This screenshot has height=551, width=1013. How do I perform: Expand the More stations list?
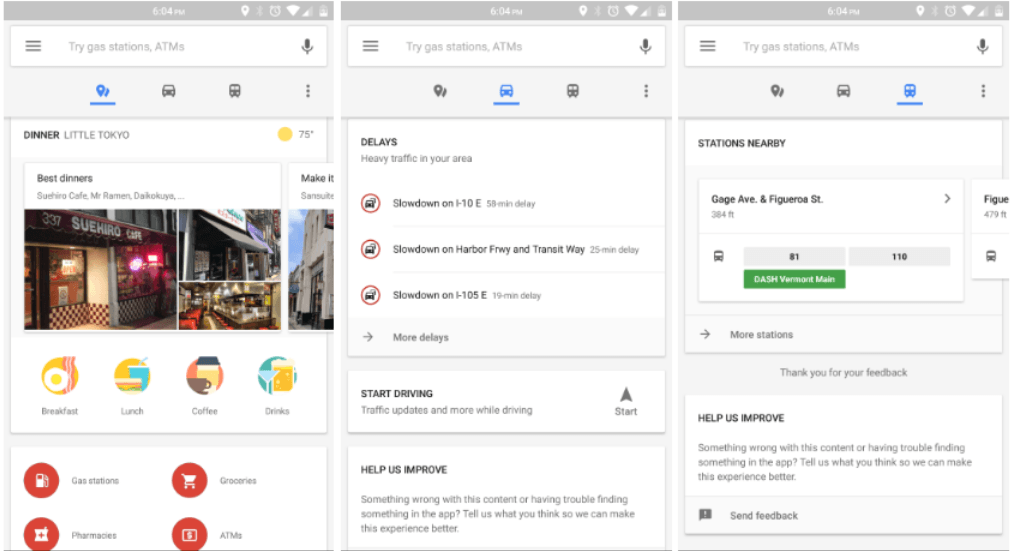[760, 335]
